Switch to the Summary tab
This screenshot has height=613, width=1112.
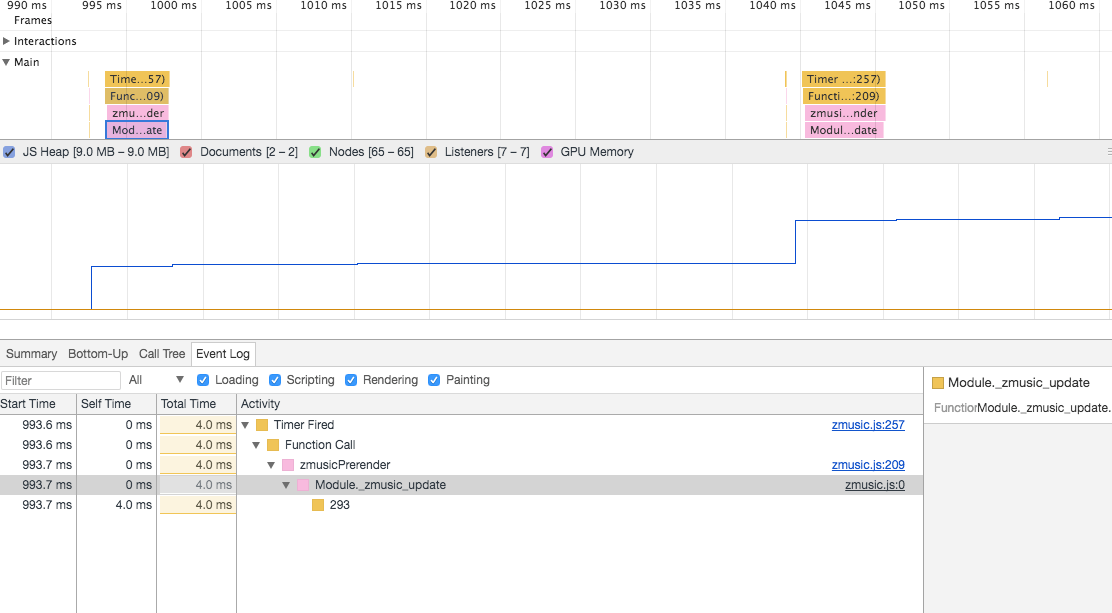[31, 353]
